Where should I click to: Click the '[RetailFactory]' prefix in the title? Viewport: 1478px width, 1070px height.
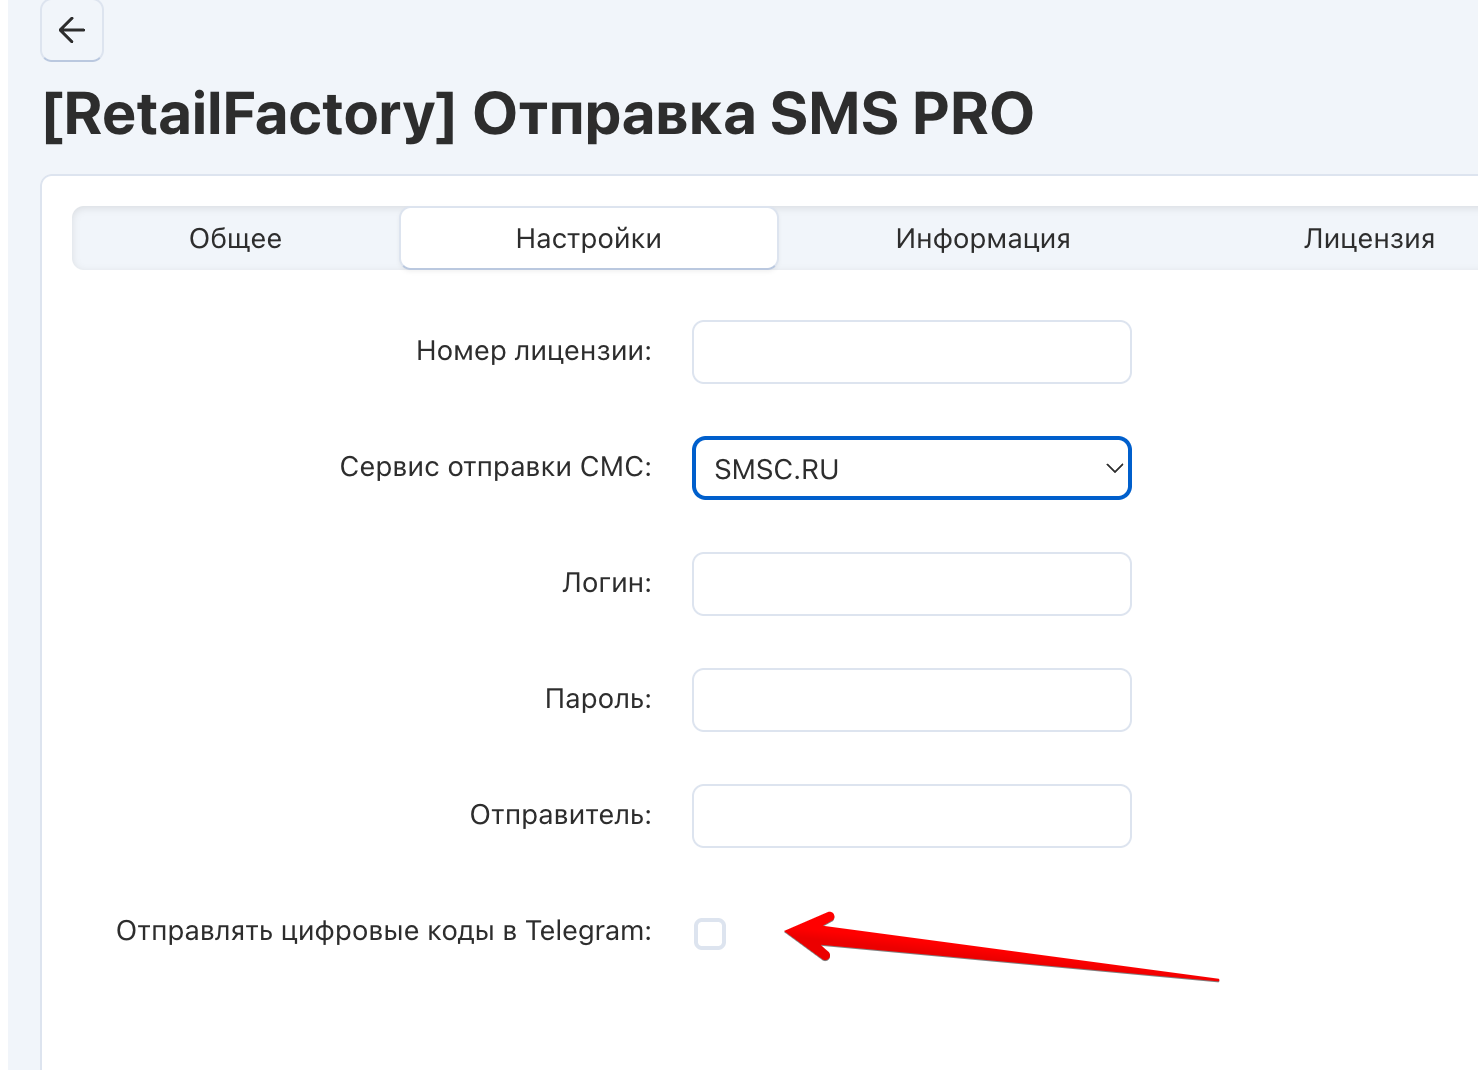coord(249,114)
